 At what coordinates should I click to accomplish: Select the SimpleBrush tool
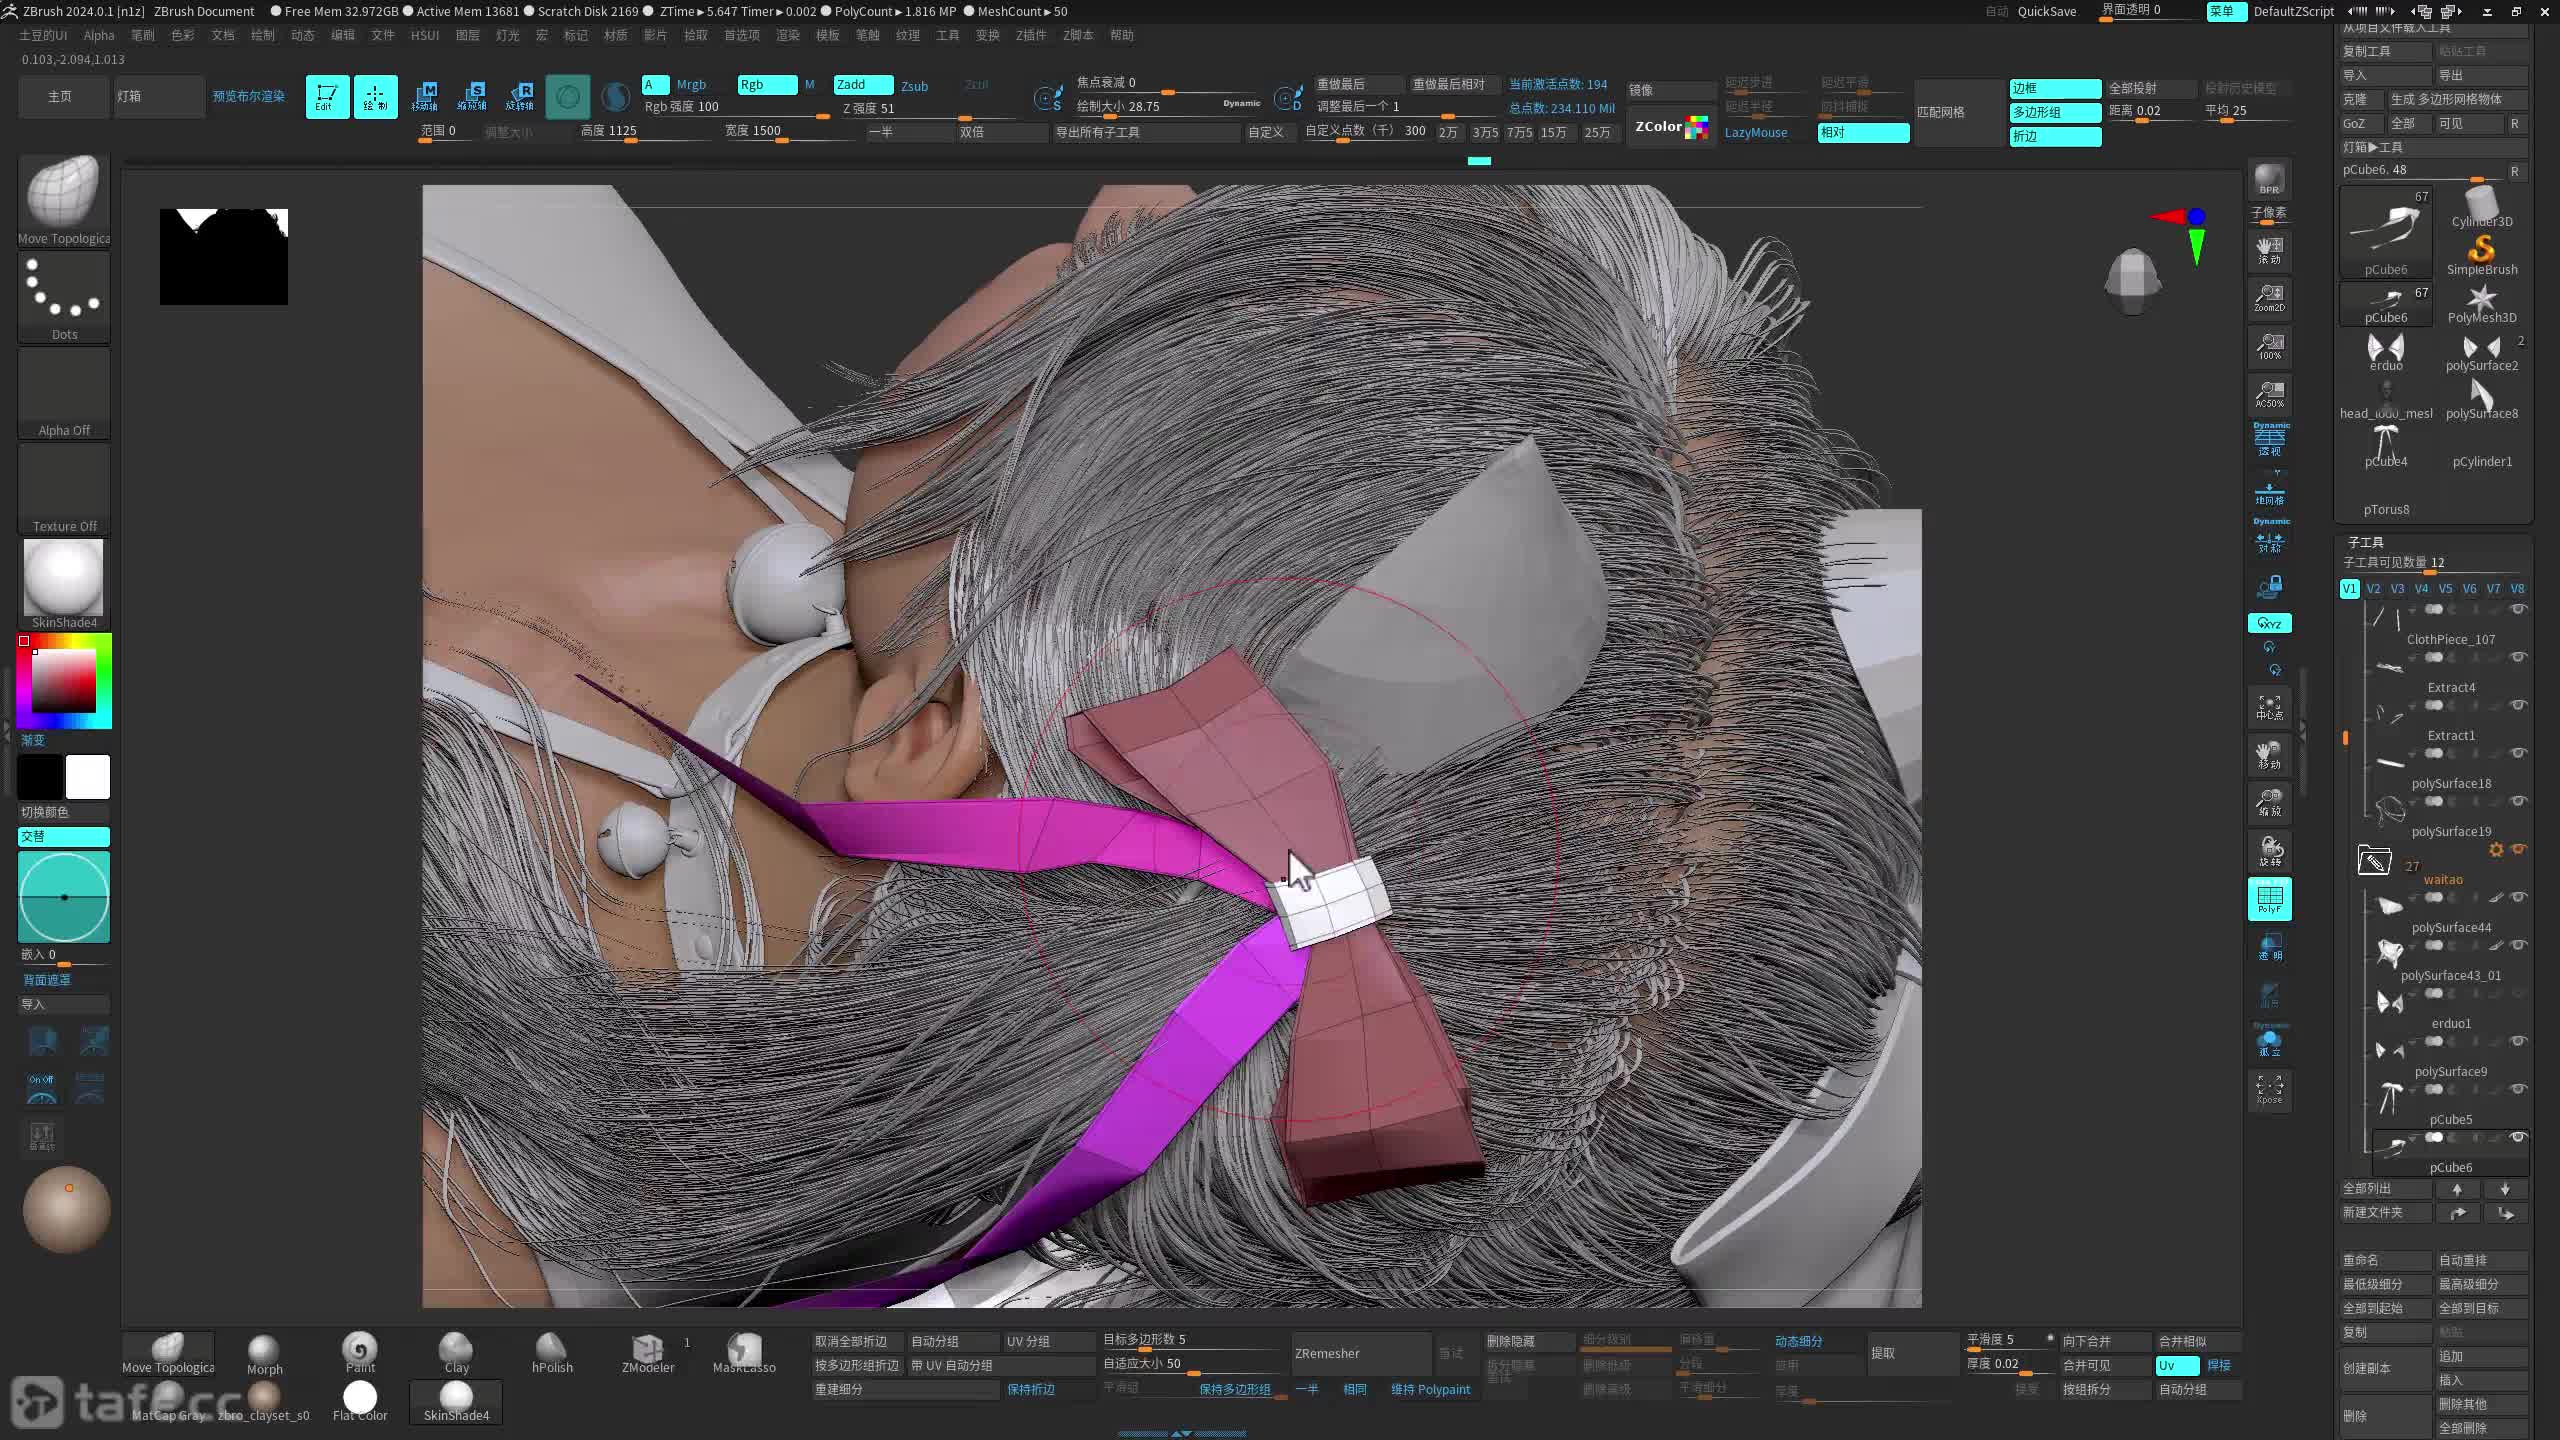point(2482,255)
